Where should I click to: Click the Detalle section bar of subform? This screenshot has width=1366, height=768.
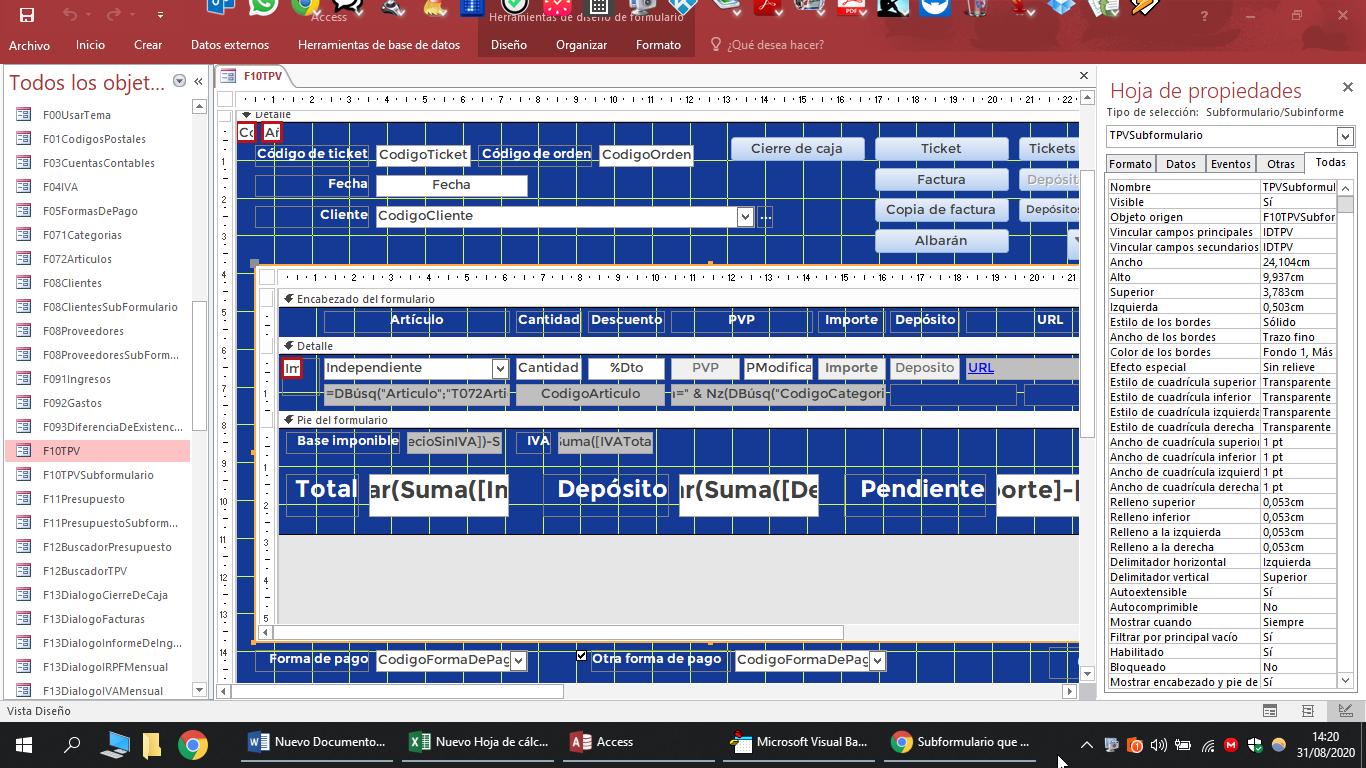click(678, 346)
